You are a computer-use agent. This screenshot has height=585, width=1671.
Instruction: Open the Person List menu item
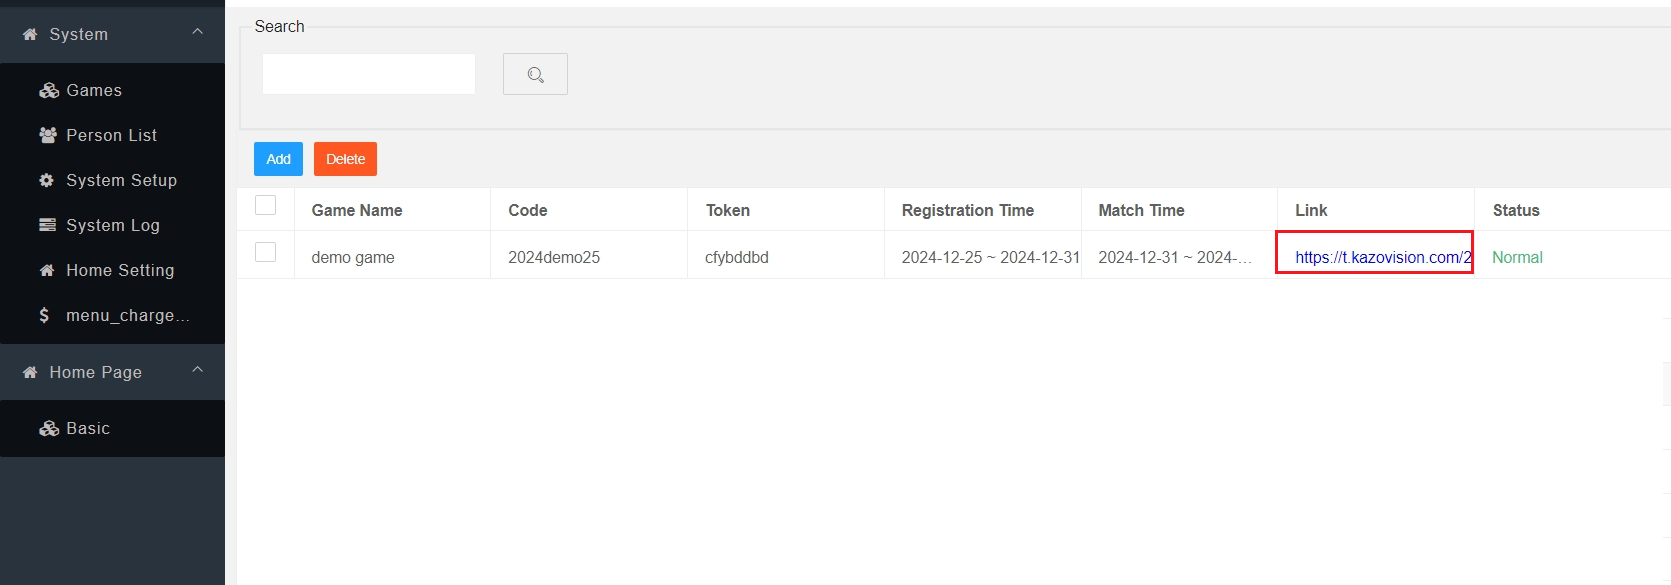(x=111, y=135)
